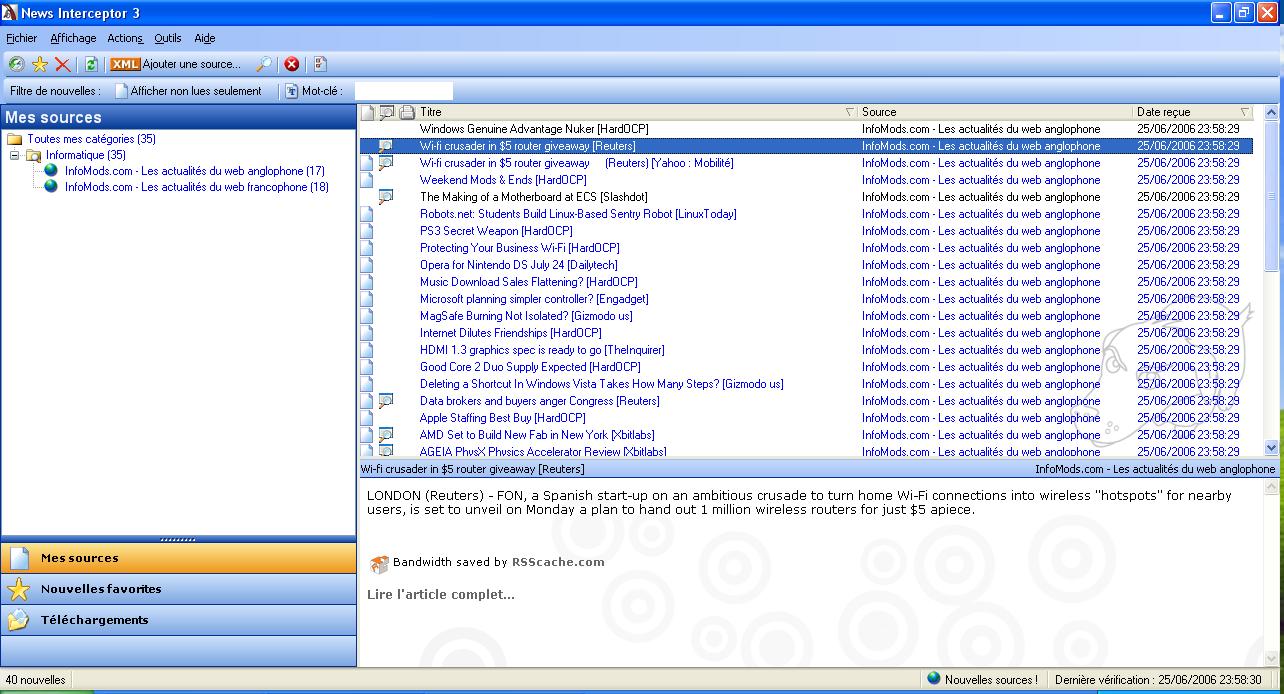The height and width of the screenshot is (694, 1284).
Task: Click the page icon on Robots.net row
Action: pos(367,214)
